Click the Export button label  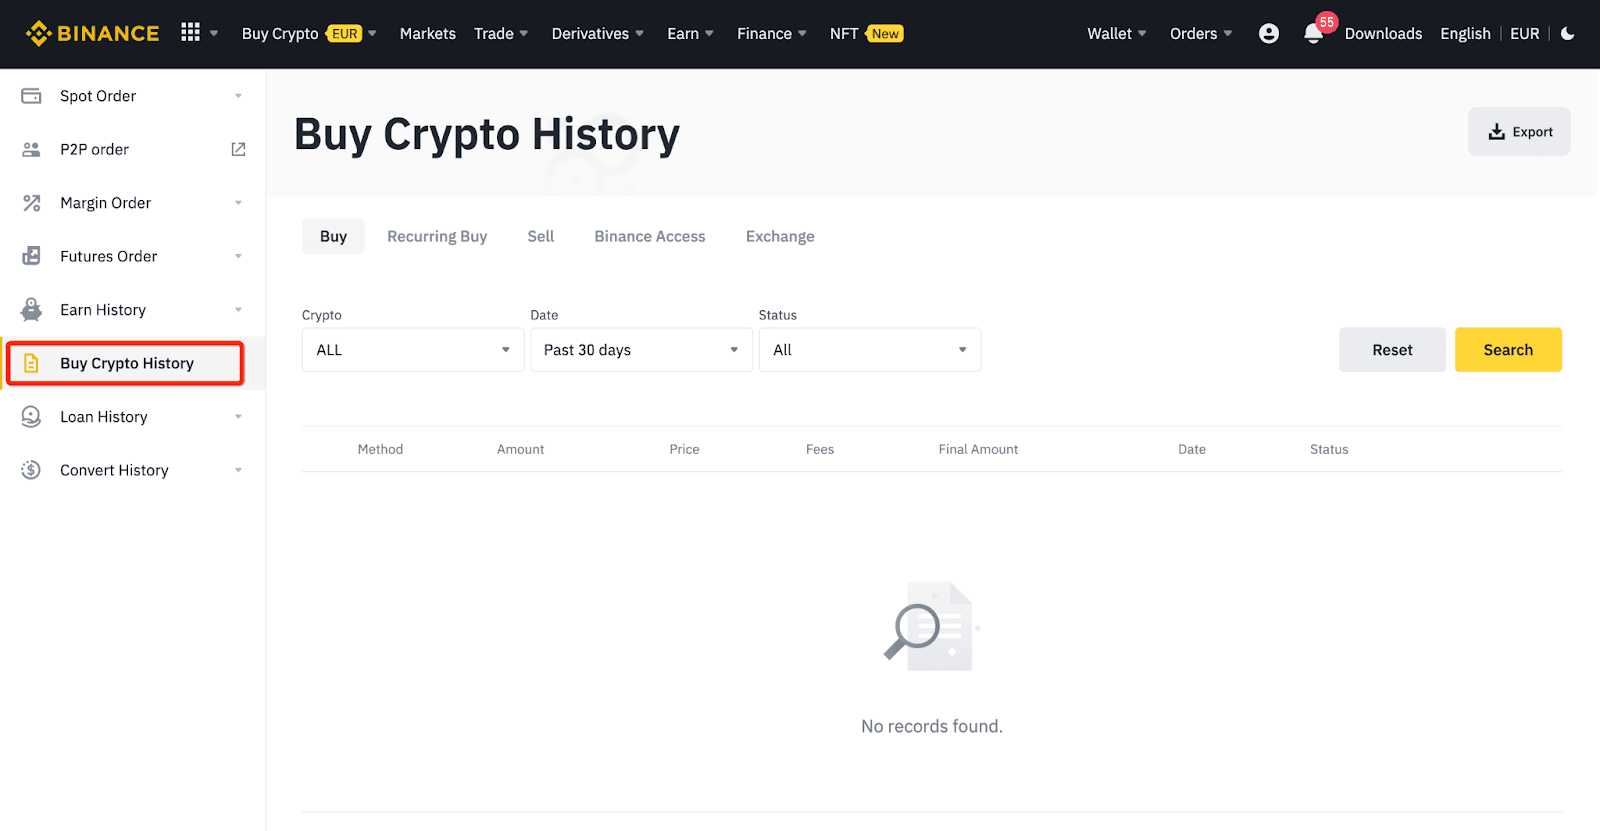pos(1532,132)
